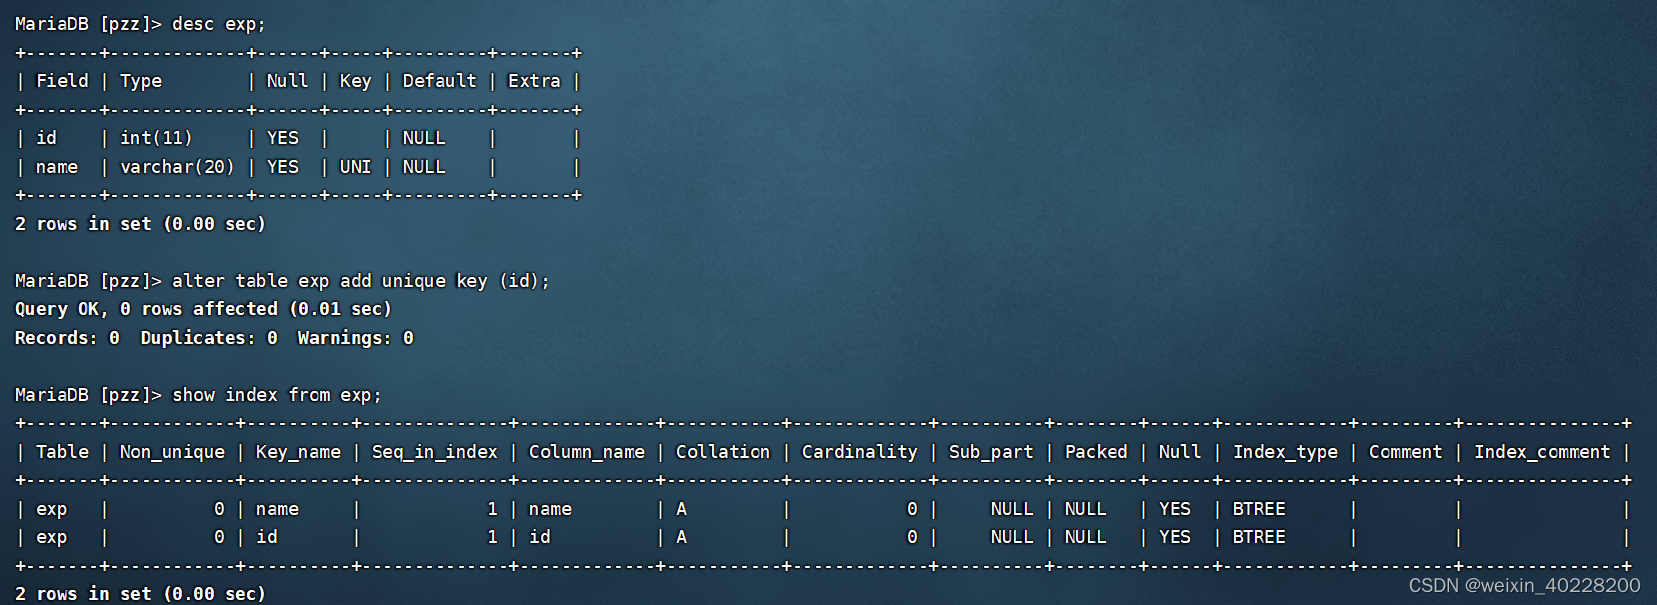Click the 'Table' column header
The image size is (1657, 605).
[x=62, y=452]
